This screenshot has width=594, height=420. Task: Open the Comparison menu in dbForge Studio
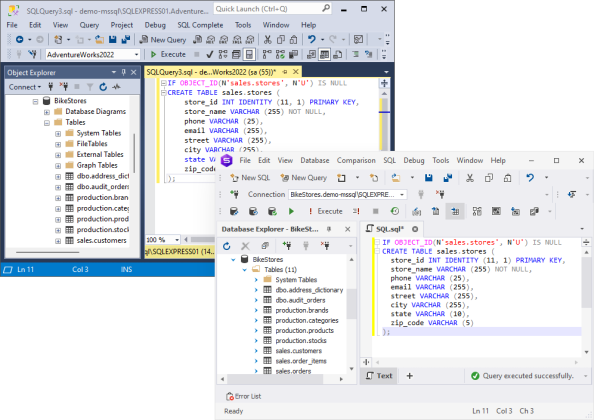(x=356, y=160)
